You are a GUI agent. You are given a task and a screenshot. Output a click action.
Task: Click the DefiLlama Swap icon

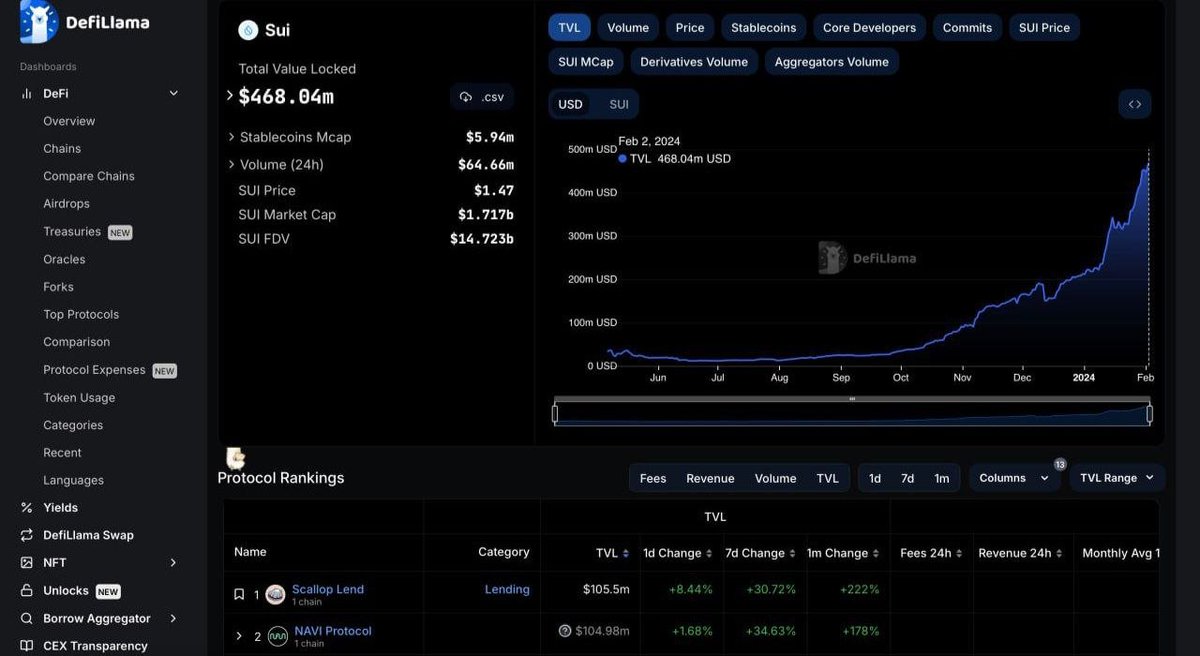[x=27, y=535]
